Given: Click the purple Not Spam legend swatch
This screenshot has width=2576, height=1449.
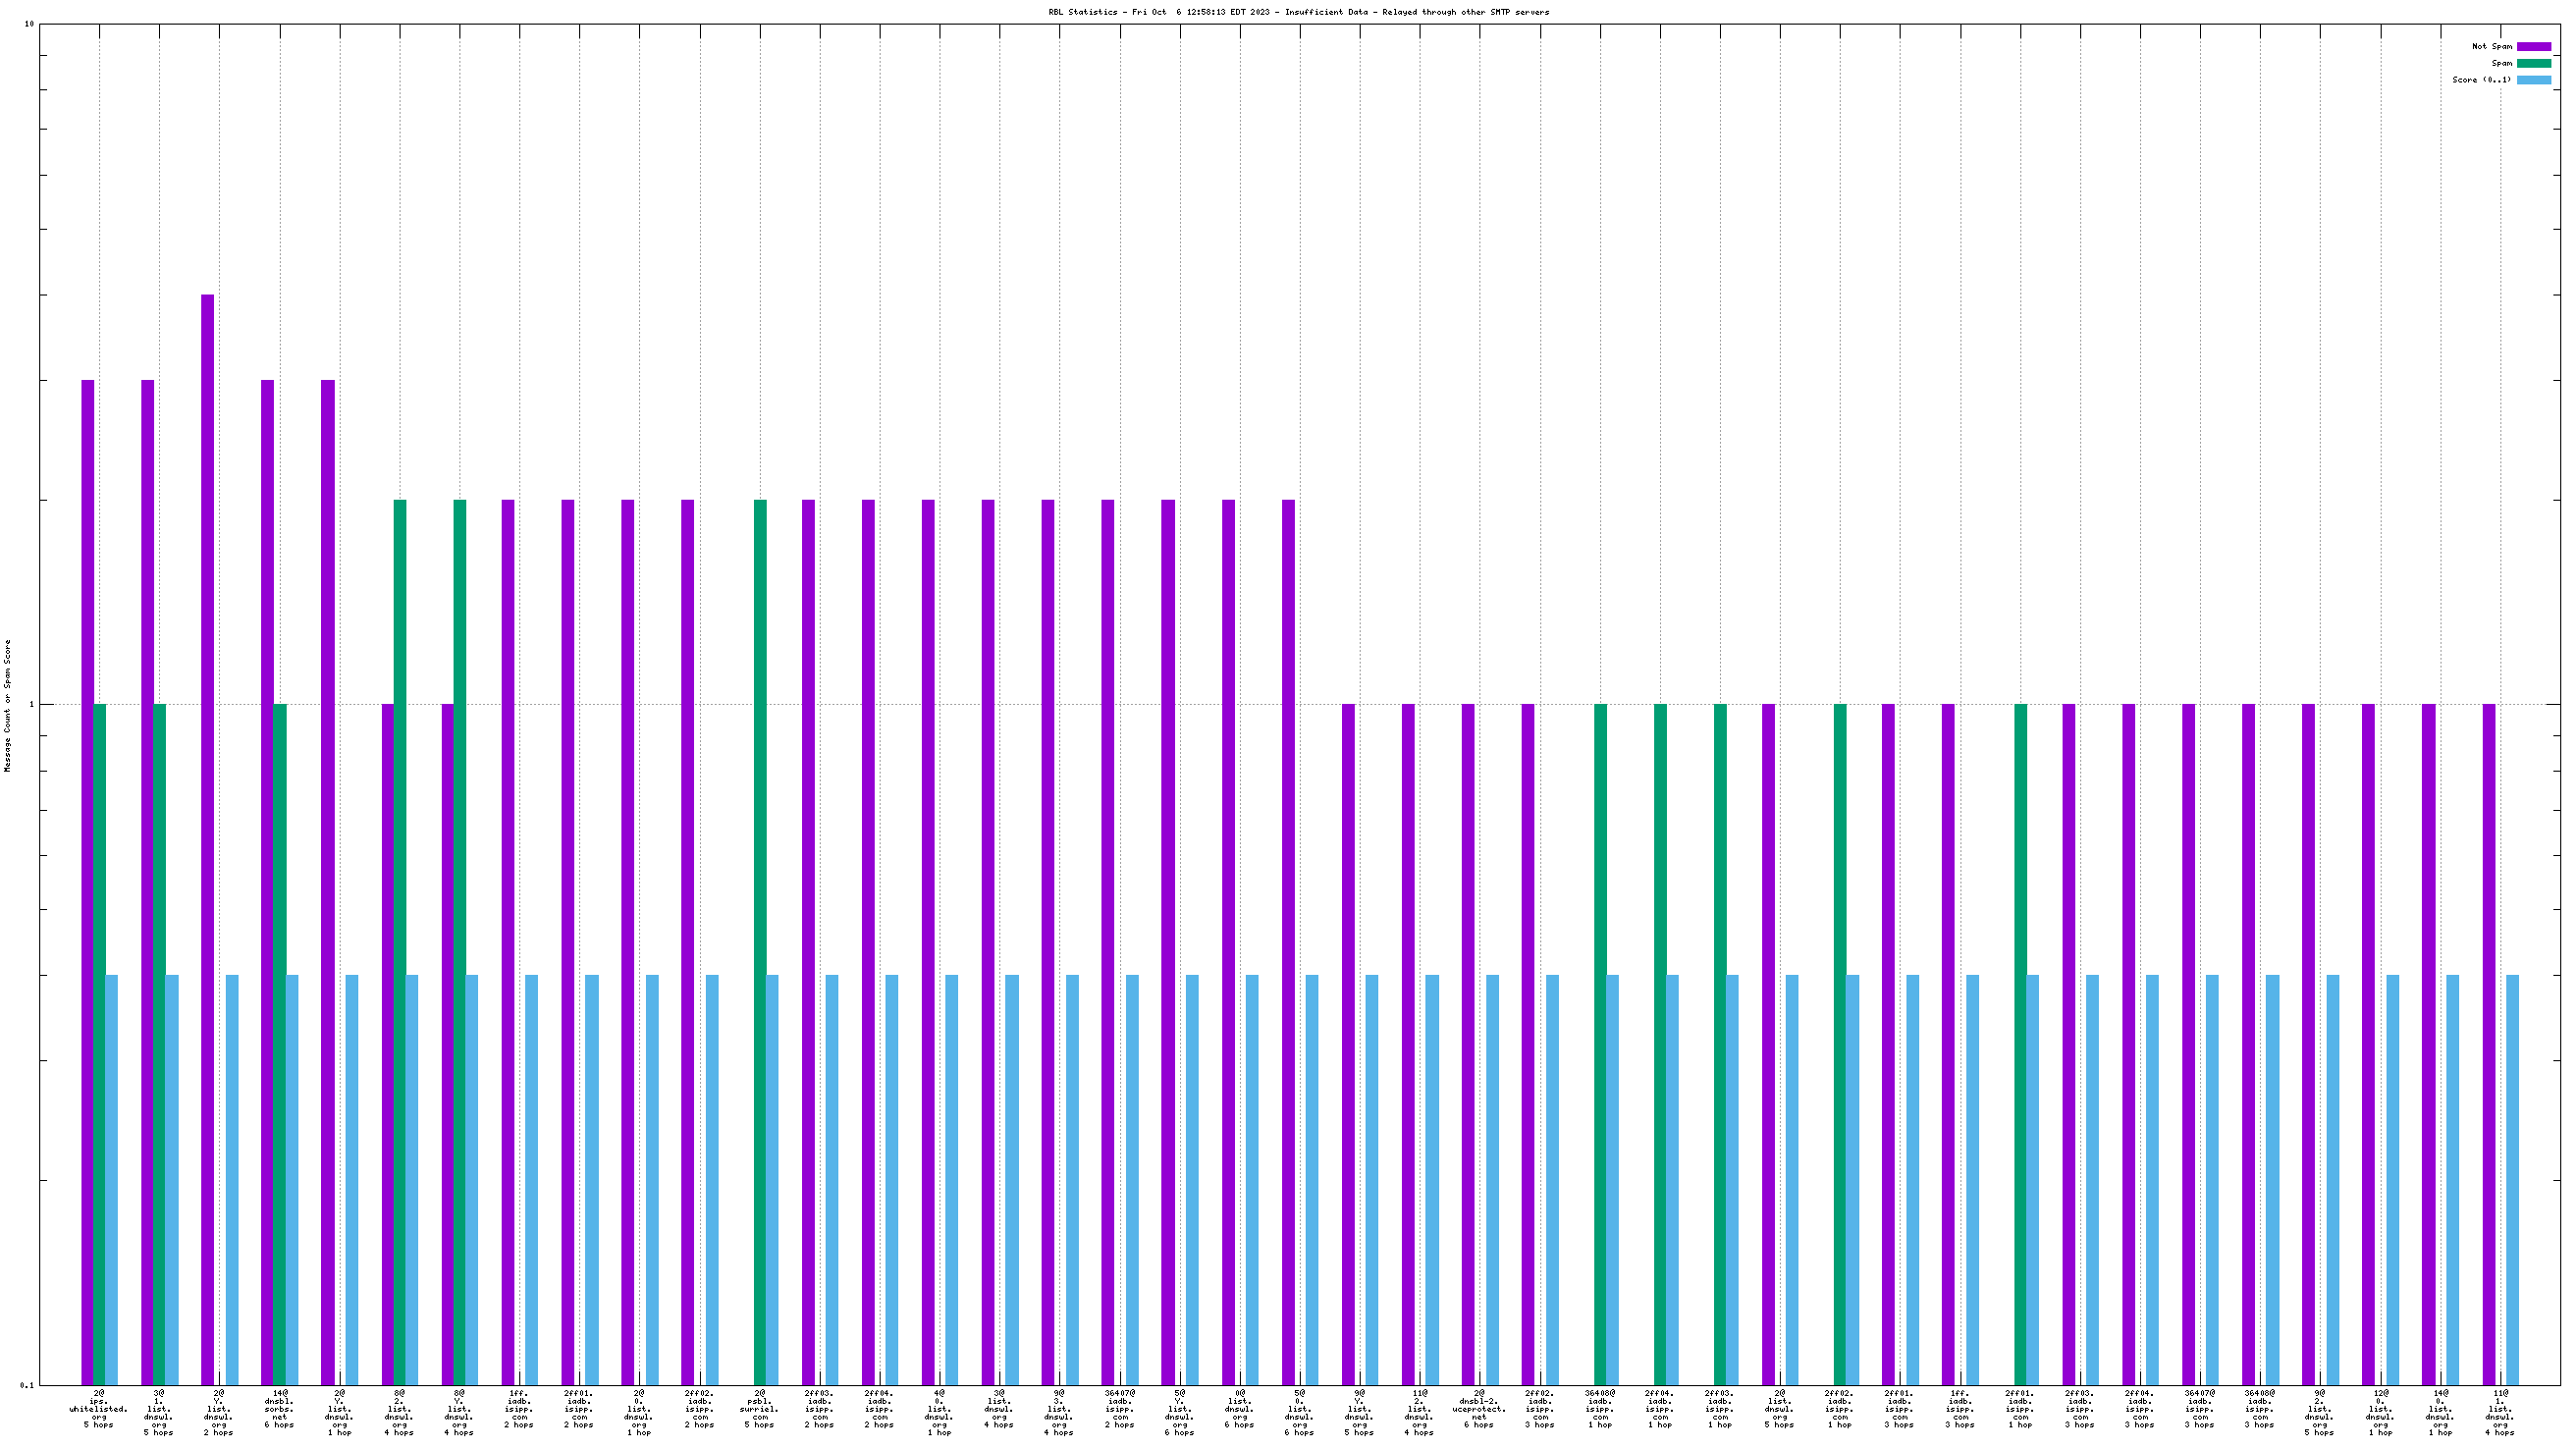Looking at the screenshot, I should (2533, 47).
